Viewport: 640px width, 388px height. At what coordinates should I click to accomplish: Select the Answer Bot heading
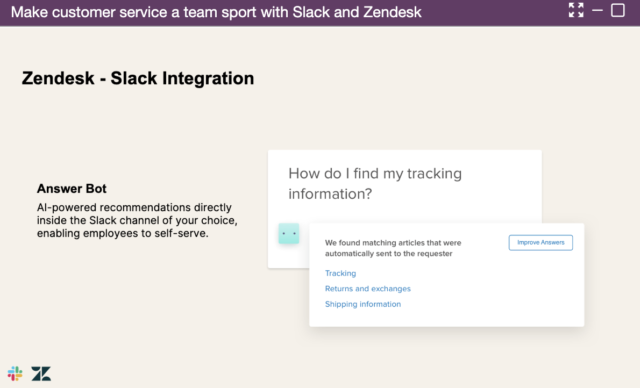coord(71,188)
